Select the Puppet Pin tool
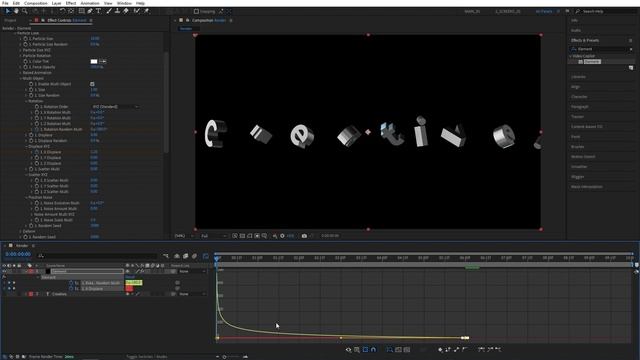This screenshot has height=360, width=640. click(146, 11)
